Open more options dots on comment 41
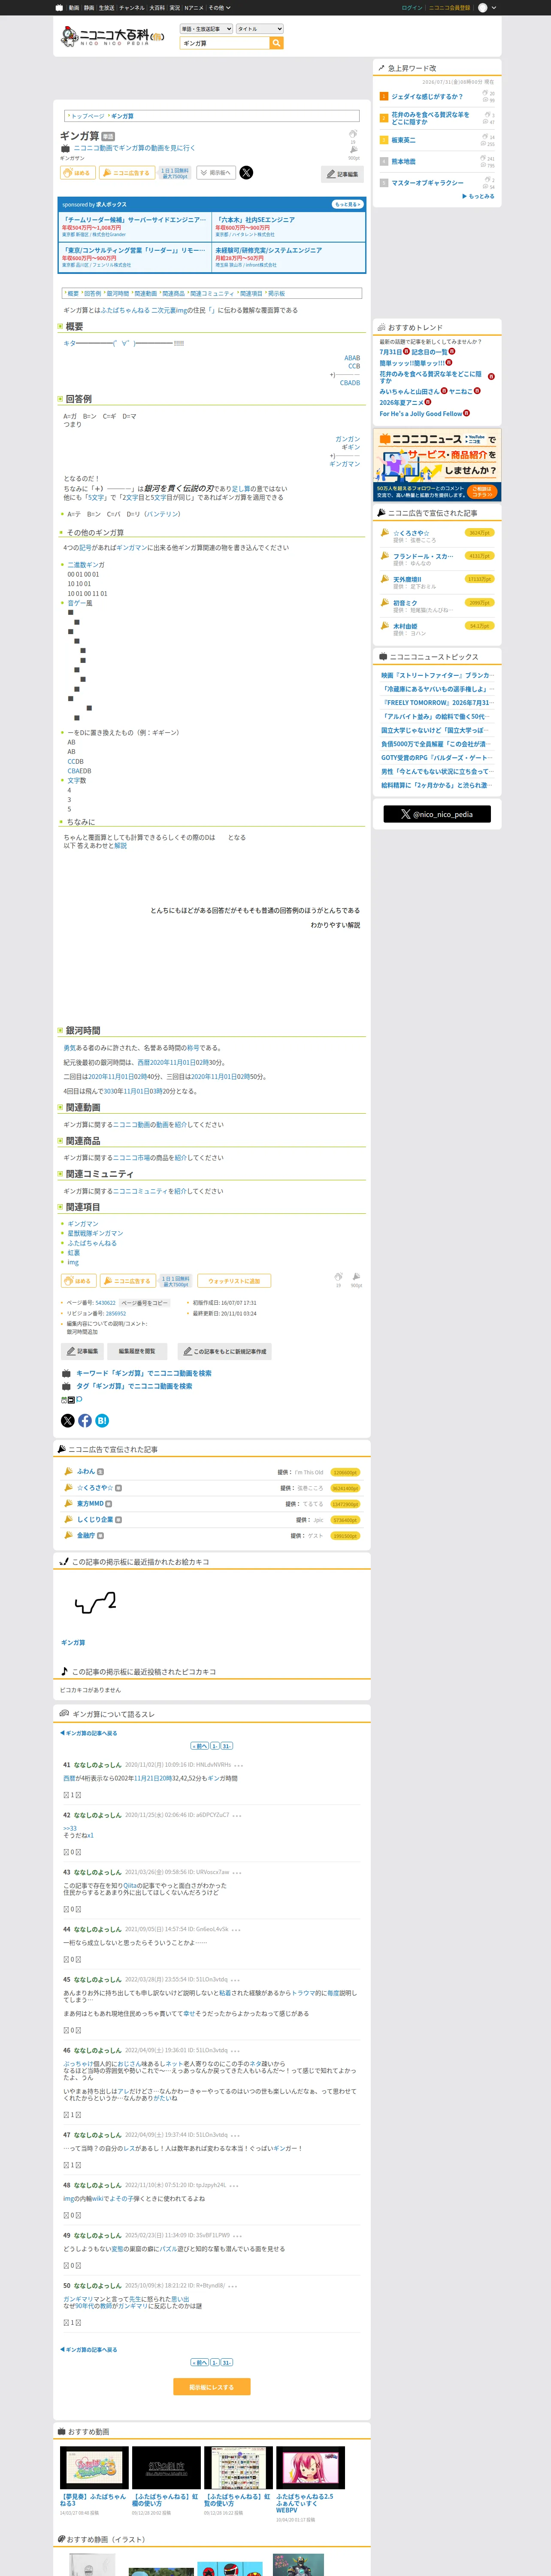The image size is (551, 2576). click(238, 1765)
